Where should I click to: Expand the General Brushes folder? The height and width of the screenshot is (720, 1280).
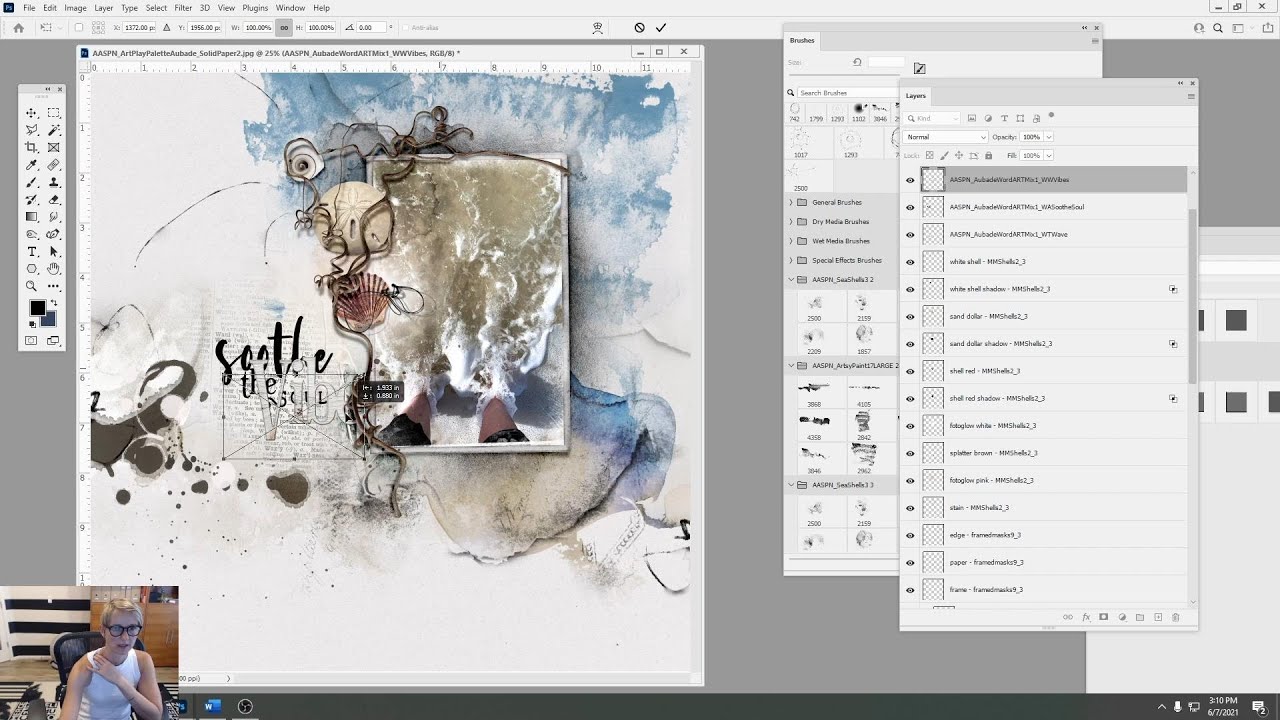791,202
